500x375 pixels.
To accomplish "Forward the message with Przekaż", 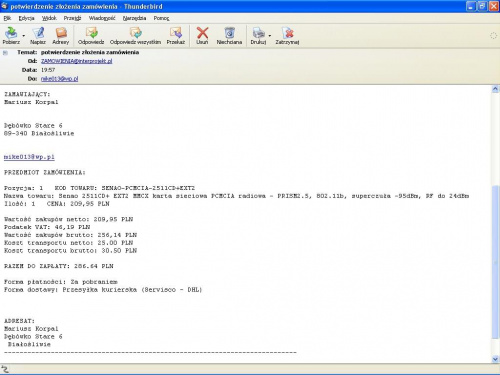I will tap(176, 36).
